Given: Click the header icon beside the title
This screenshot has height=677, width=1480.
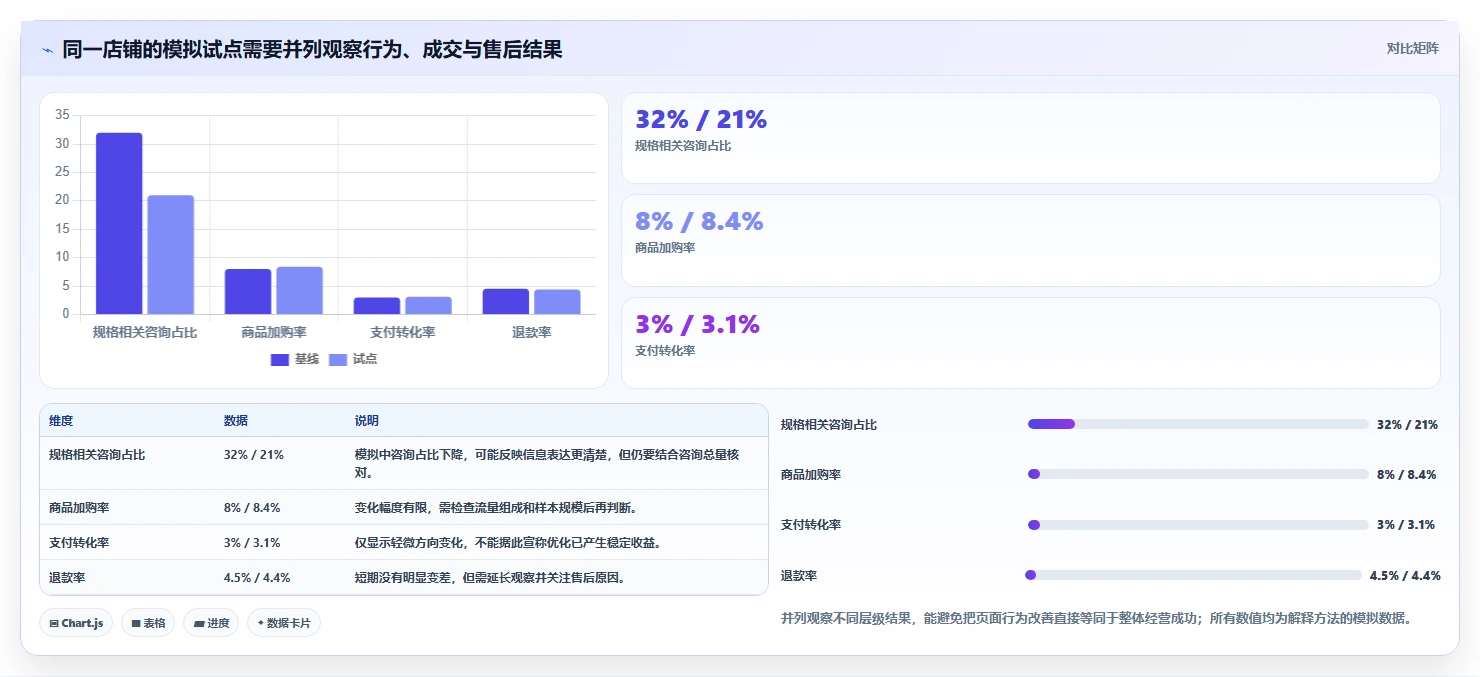Looking at the screenshot, I should [47, 50].
